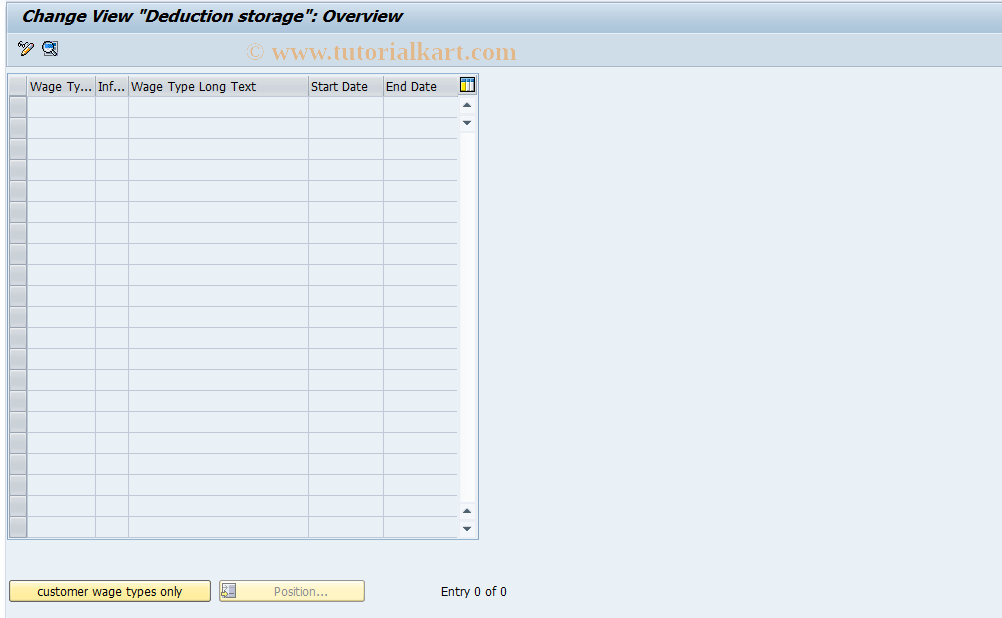Click the customer wage types only button
Image resolution: width=1002 pixels, height=618 pixels.
110,591
